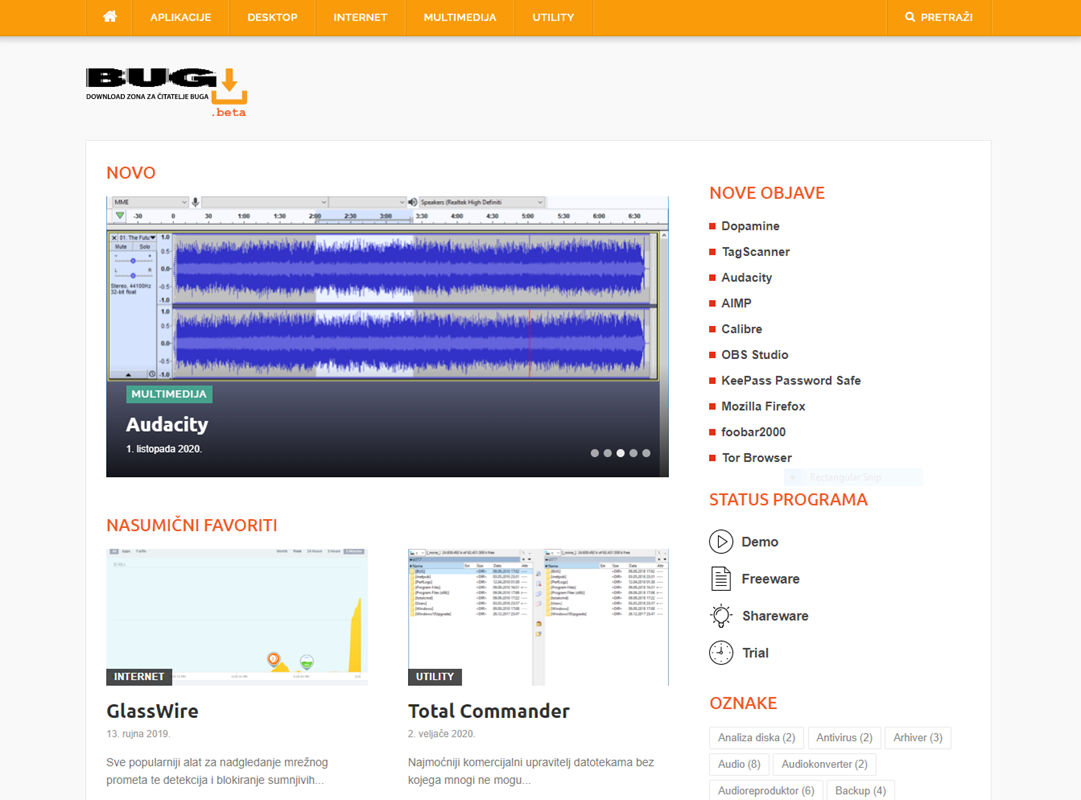Click the date '2. veljače 2020.'
Screen dimensions: 1081x800
pyautogui.click(x=442, y=734)
